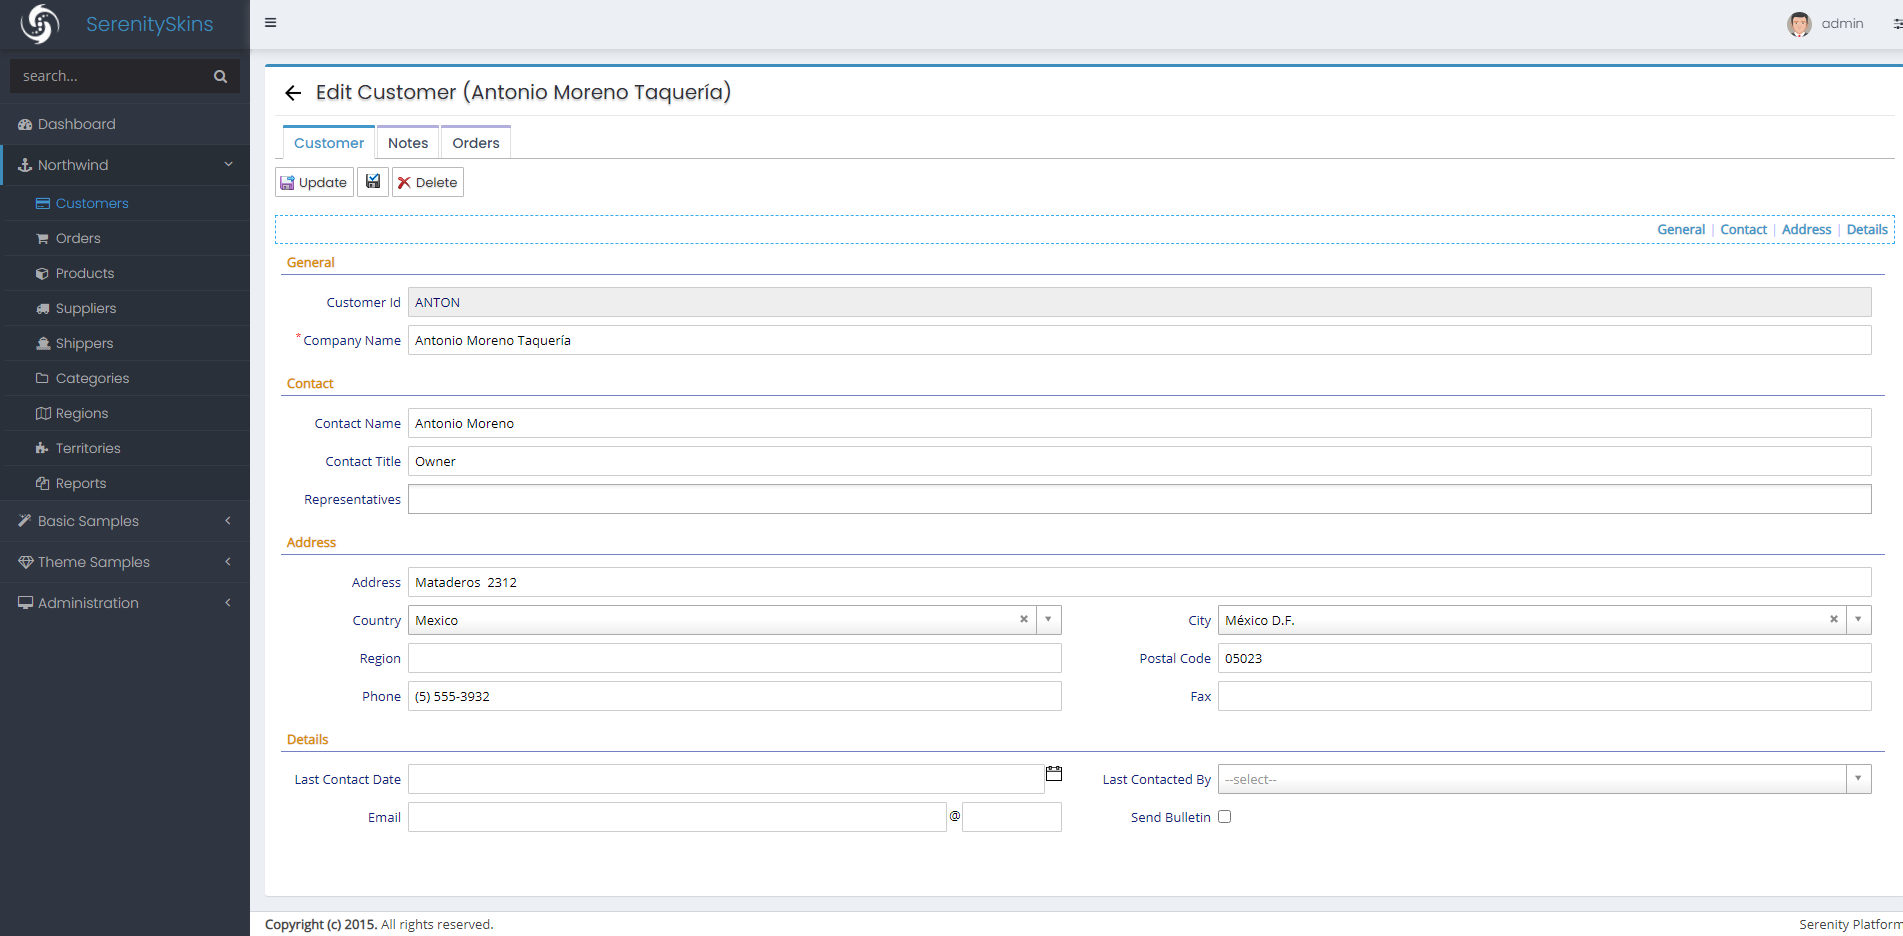Click the Orders shopping cart icon
Viewport: 1903px width, 936px height.
[43, 238]
